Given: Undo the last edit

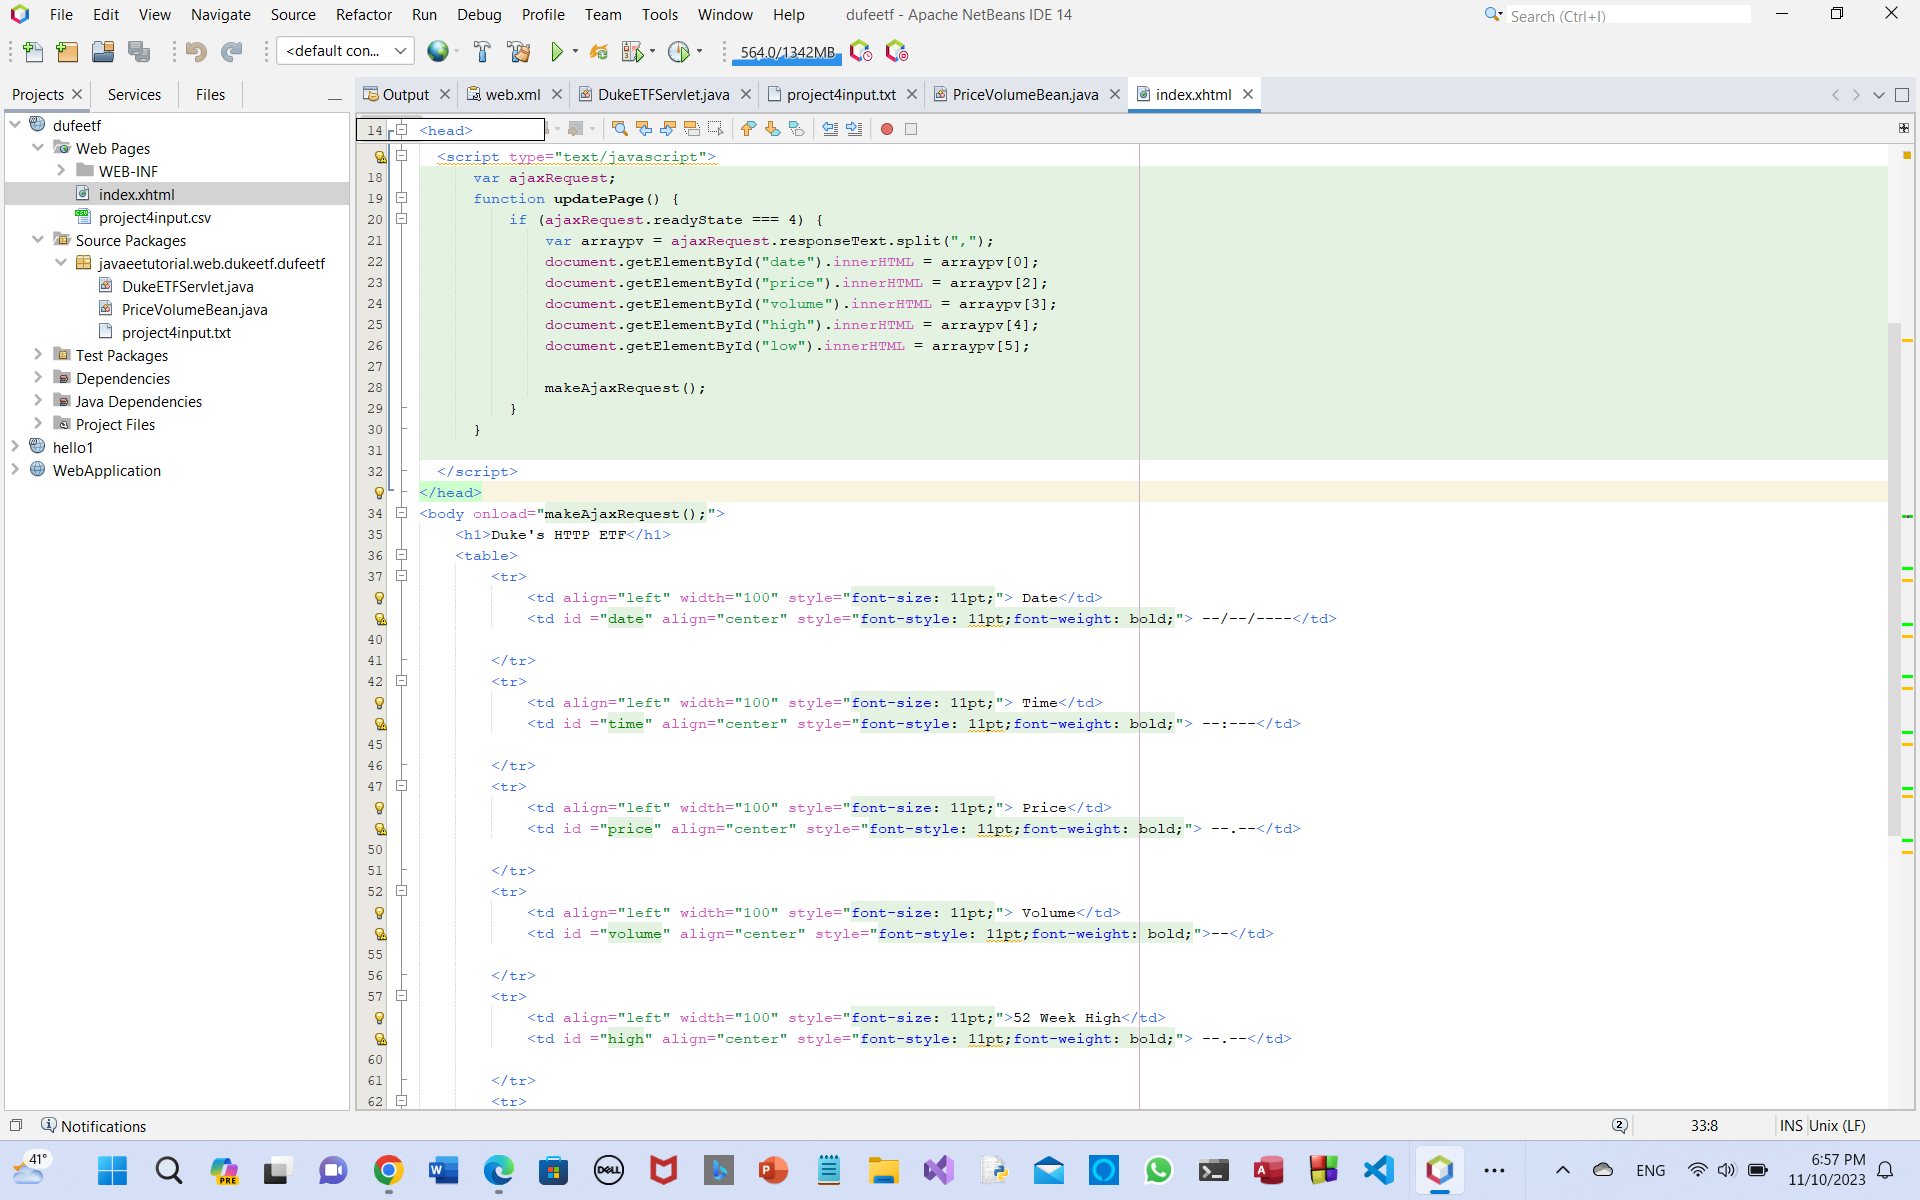Looking at the screenshot, I should coord(196,51).
